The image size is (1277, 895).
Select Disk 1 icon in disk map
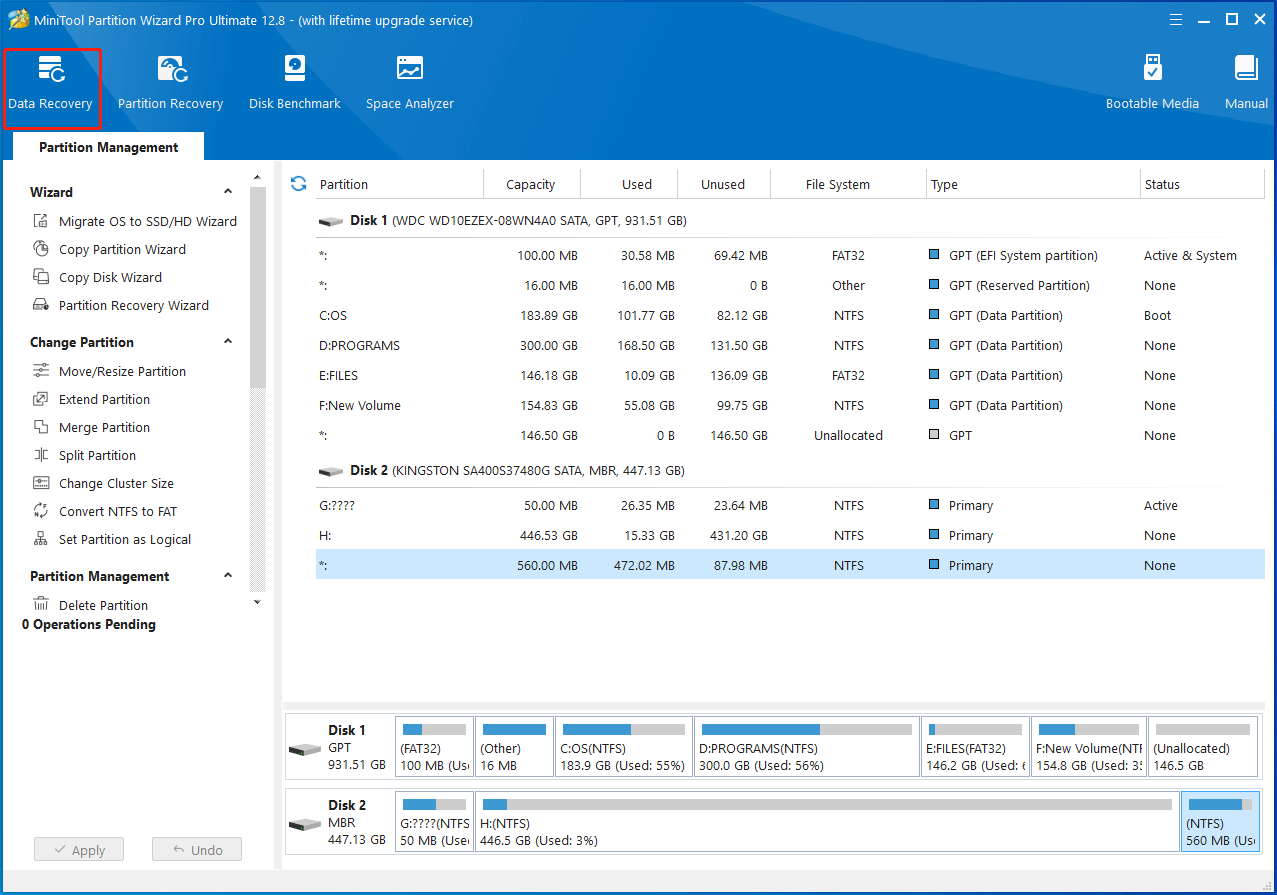(x=304, y=749)
